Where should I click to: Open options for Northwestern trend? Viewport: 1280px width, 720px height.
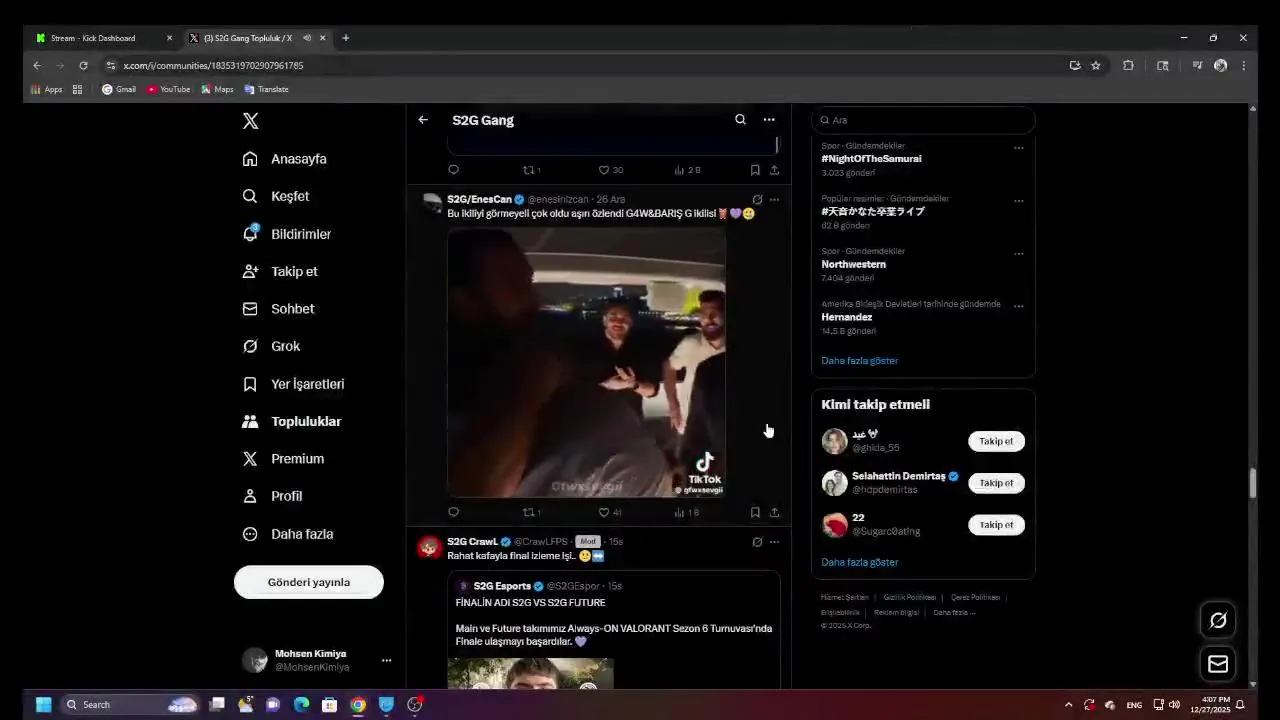click(1019, 253)
